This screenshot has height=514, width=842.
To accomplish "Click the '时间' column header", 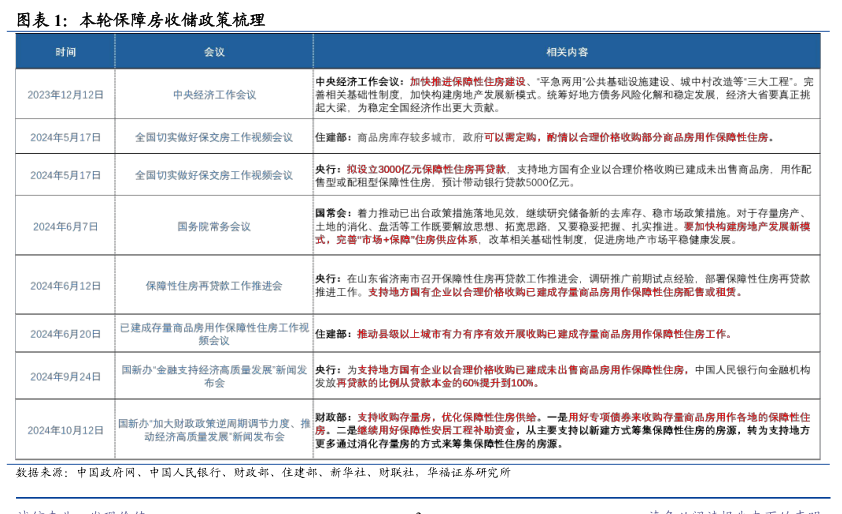I will coord(66,52).
